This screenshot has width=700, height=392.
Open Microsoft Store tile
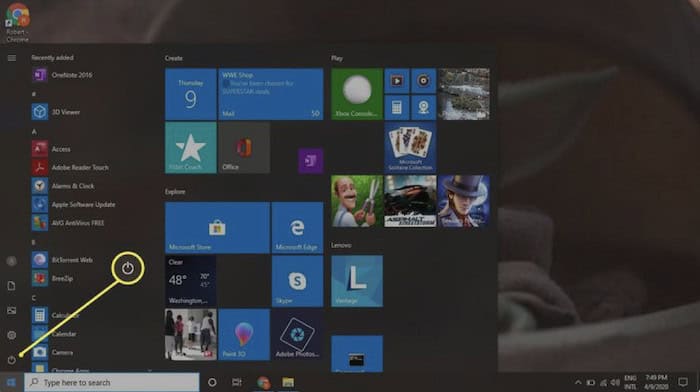click(x=217, y=228)
